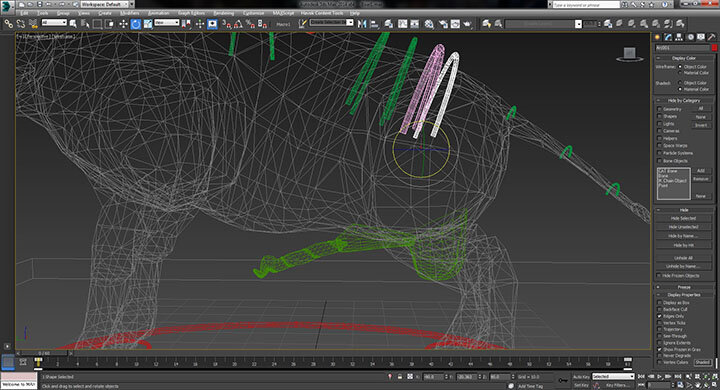Toggle the Edges Only checkbox
The image size is (720, 390).
[x=660, y=316]
